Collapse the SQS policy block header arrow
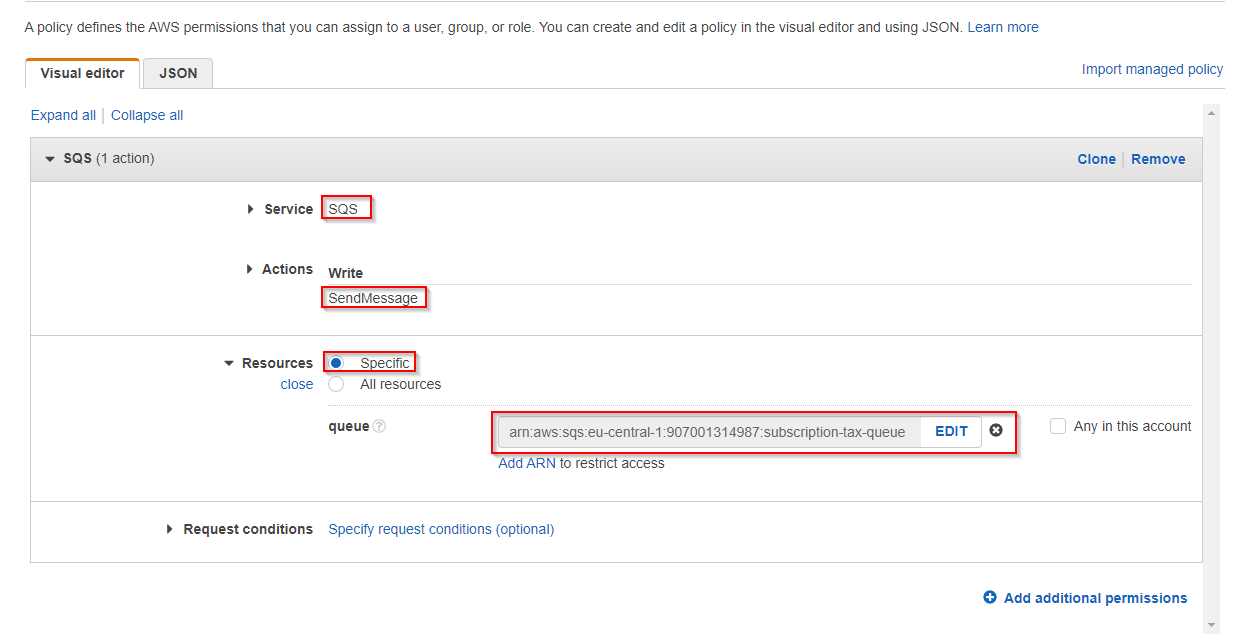Image resolution: width=1260 pixels, height=638 pixels. pos(50,159)
